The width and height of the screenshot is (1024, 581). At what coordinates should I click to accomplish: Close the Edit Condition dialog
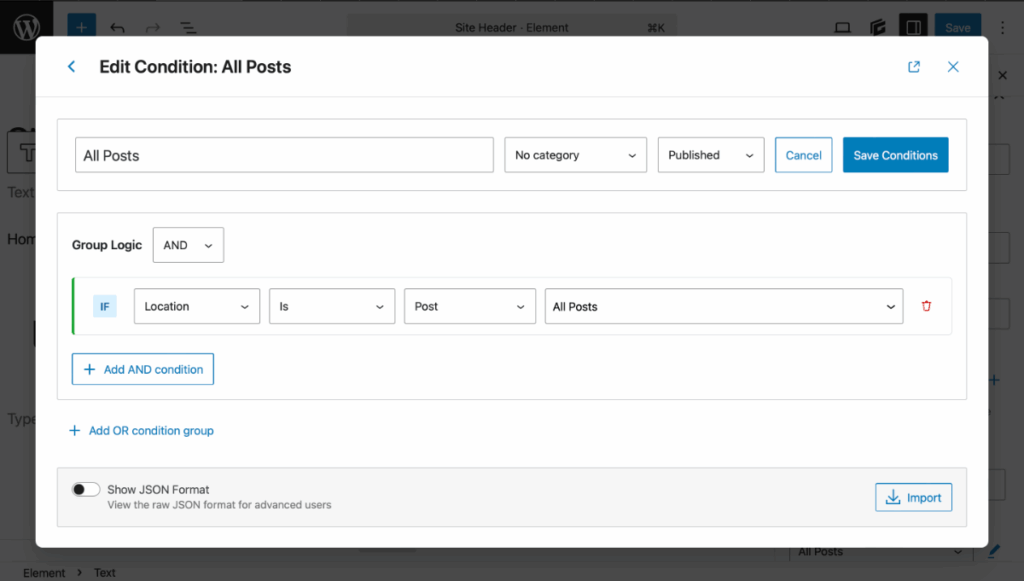point(953,67)
